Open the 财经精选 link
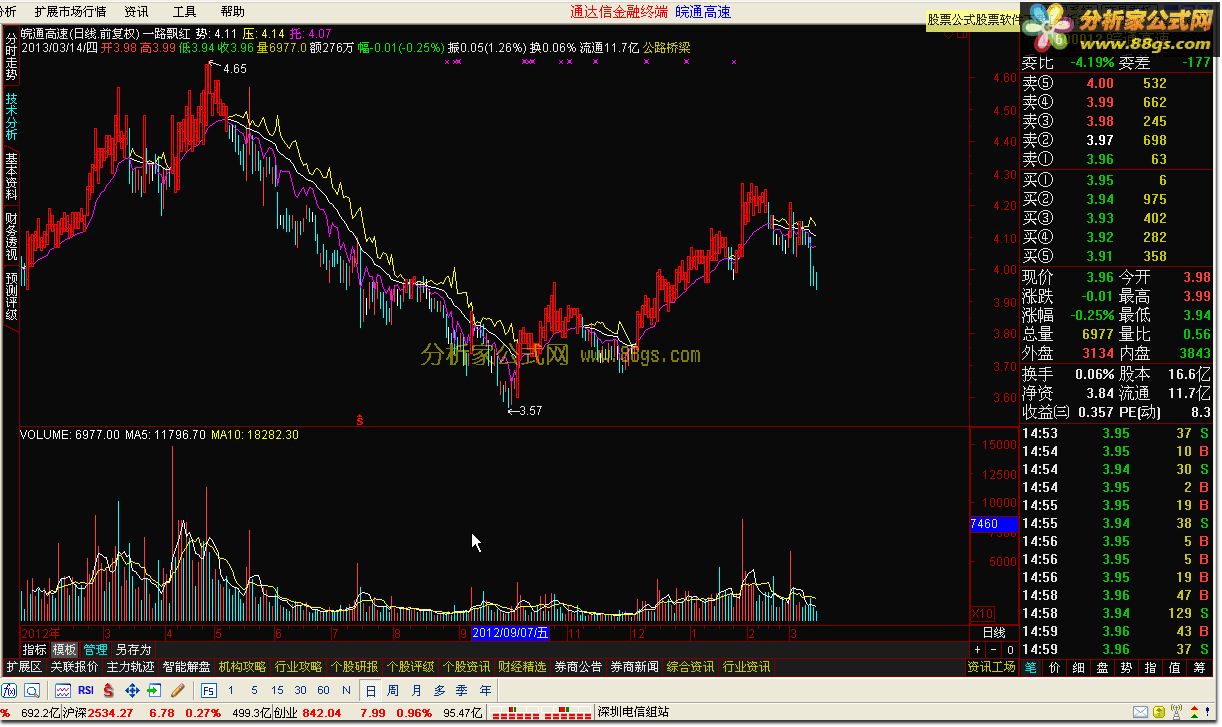Image resolution: width=1222 pixels, height=727 pixels. pos(522,667)
